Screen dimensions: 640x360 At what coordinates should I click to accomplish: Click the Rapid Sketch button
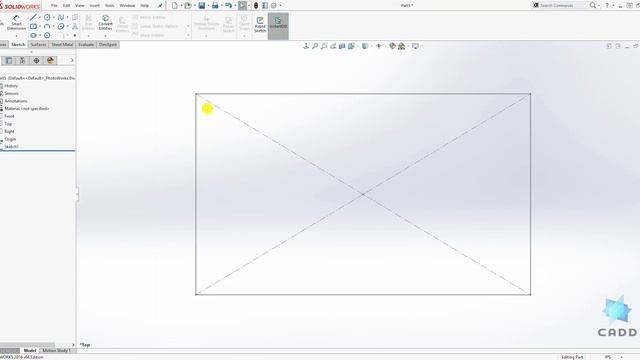260,24
